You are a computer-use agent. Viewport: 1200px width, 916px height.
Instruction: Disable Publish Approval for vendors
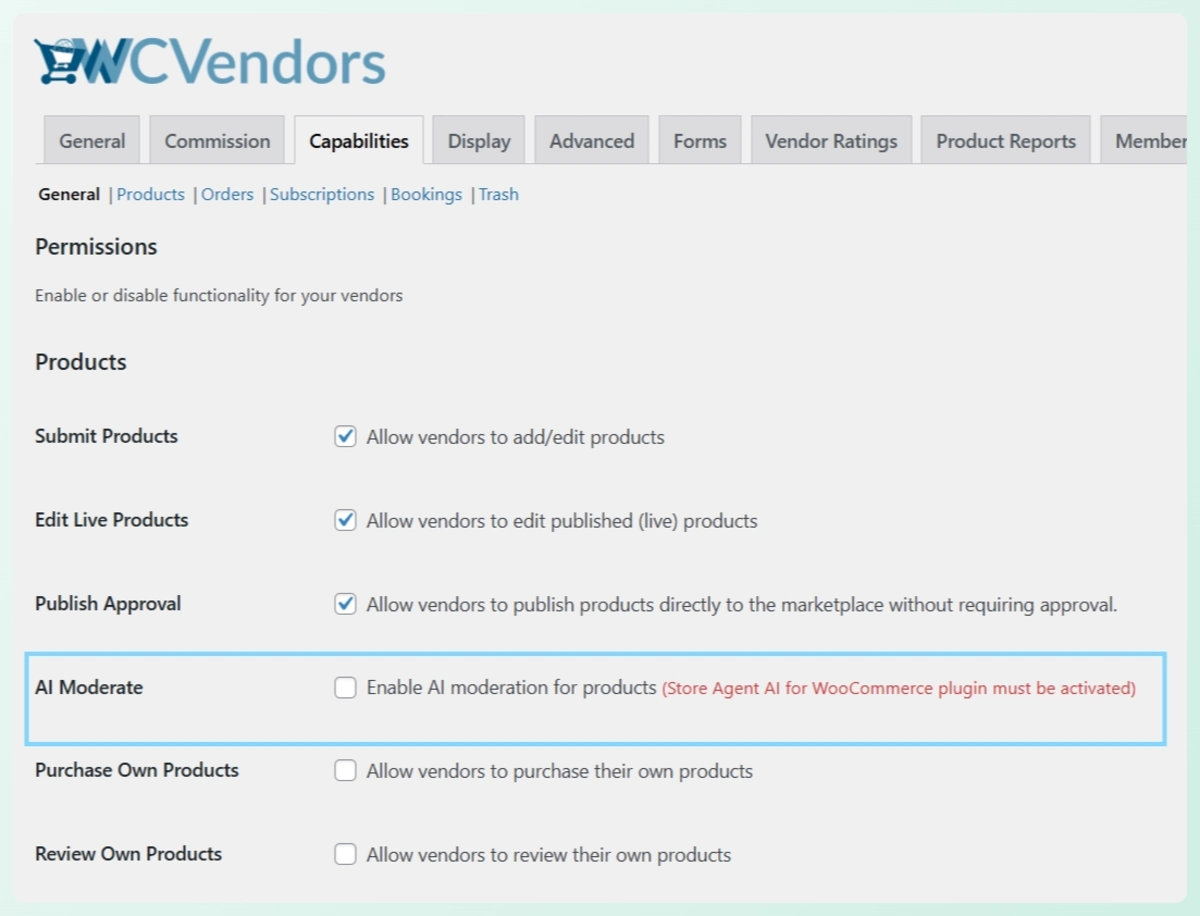coord(345,603)
